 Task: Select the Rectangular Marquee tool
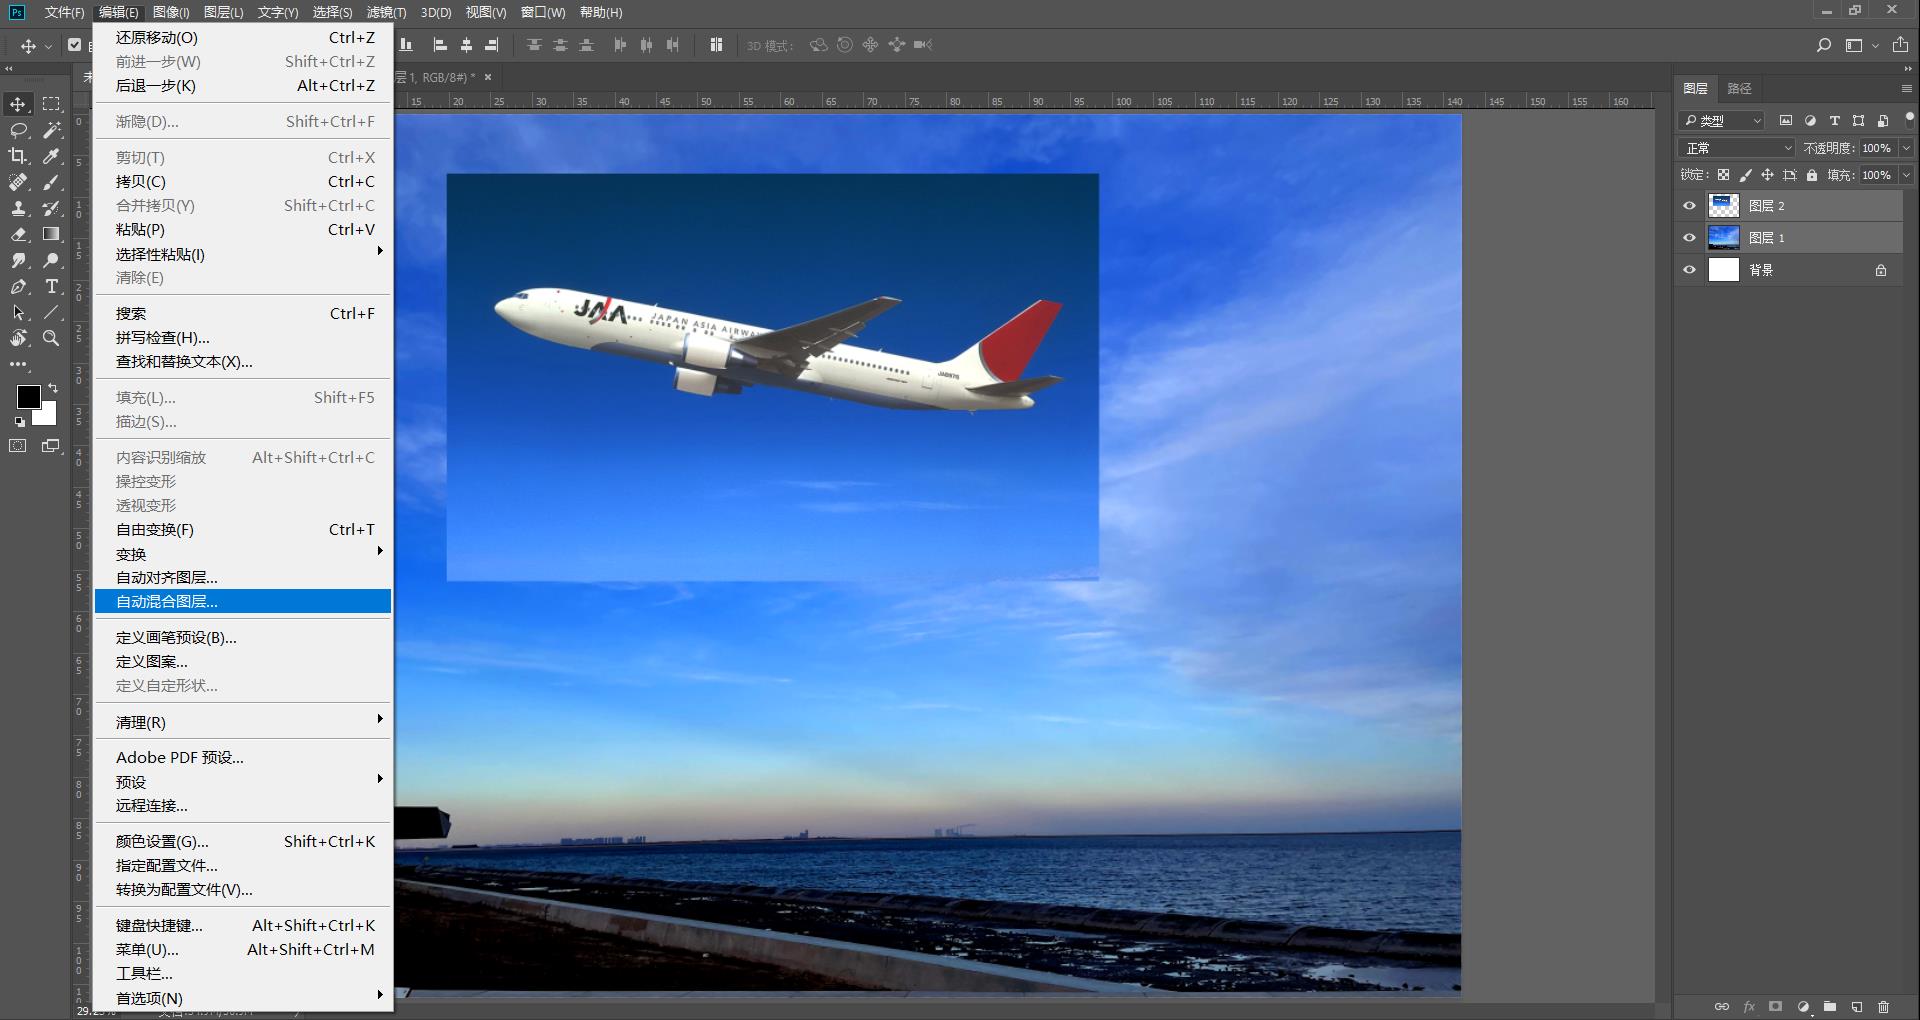pos(51,104)
